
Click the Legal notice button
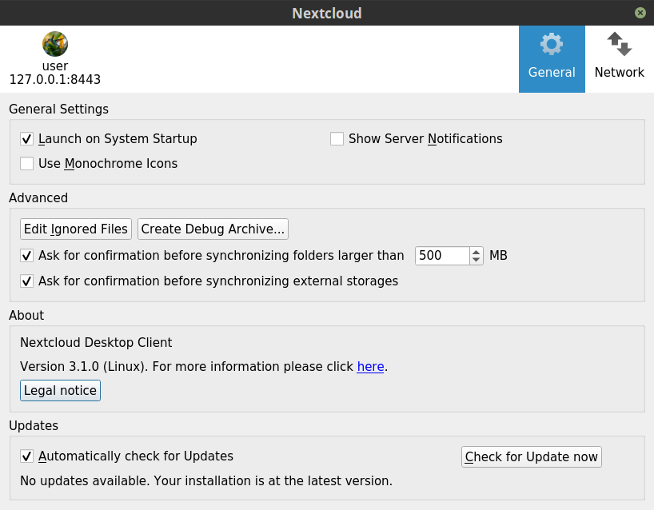click(x=60, y=390)
